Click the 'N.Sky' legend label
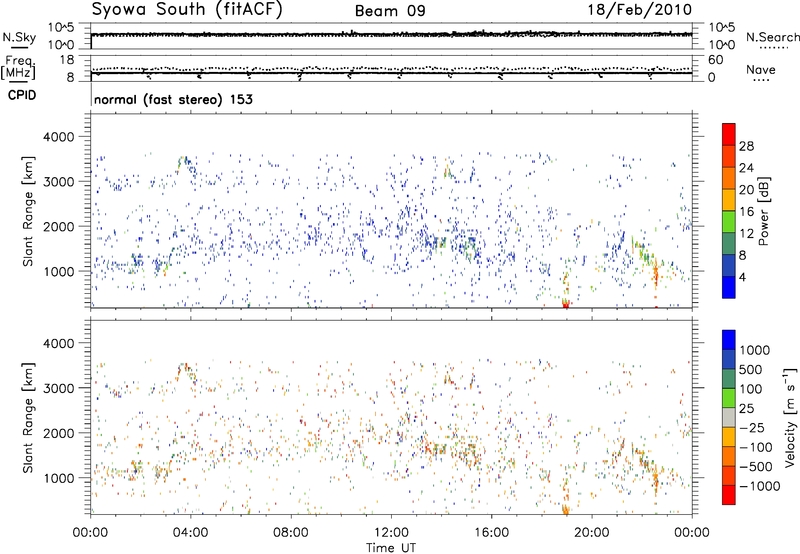800x554 pixels. 19,37
